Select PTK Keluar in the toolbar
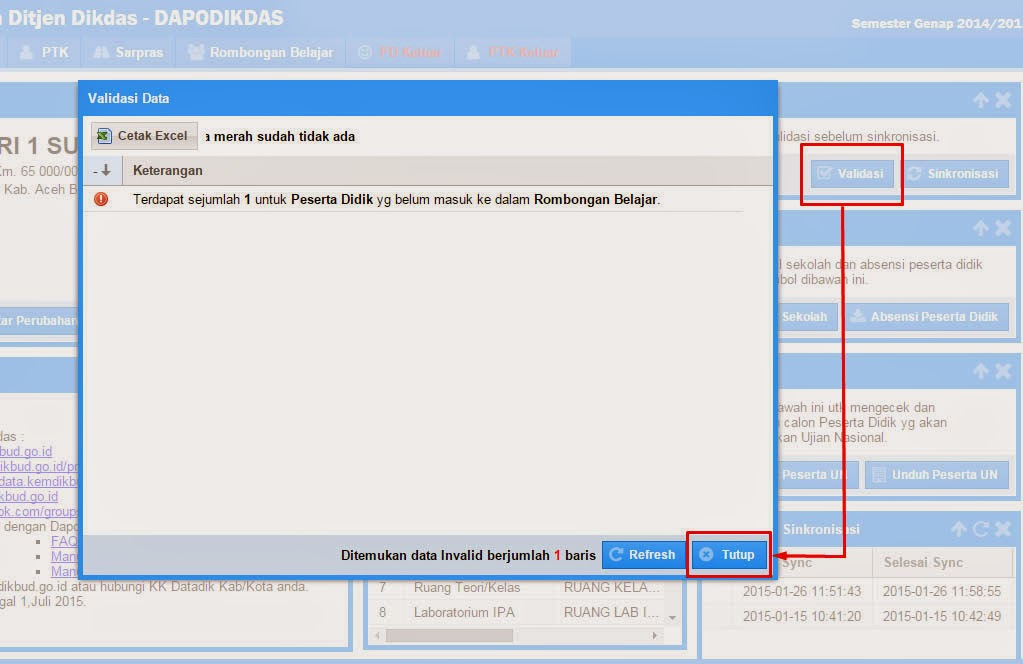This screenshot has width=1023, height=664. (x=513, y=51)
